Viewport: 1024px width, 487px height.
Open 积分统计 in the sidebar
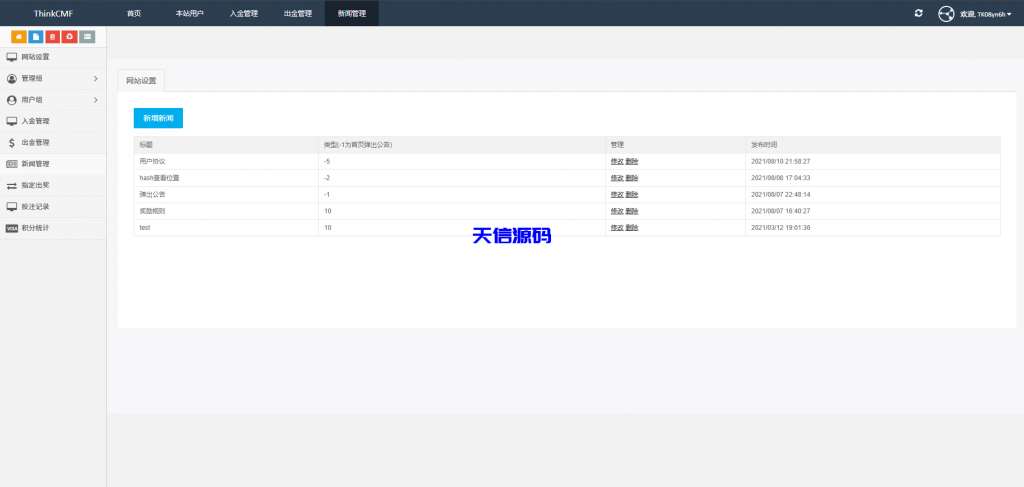pyautogui.click(x=35, y=228)
